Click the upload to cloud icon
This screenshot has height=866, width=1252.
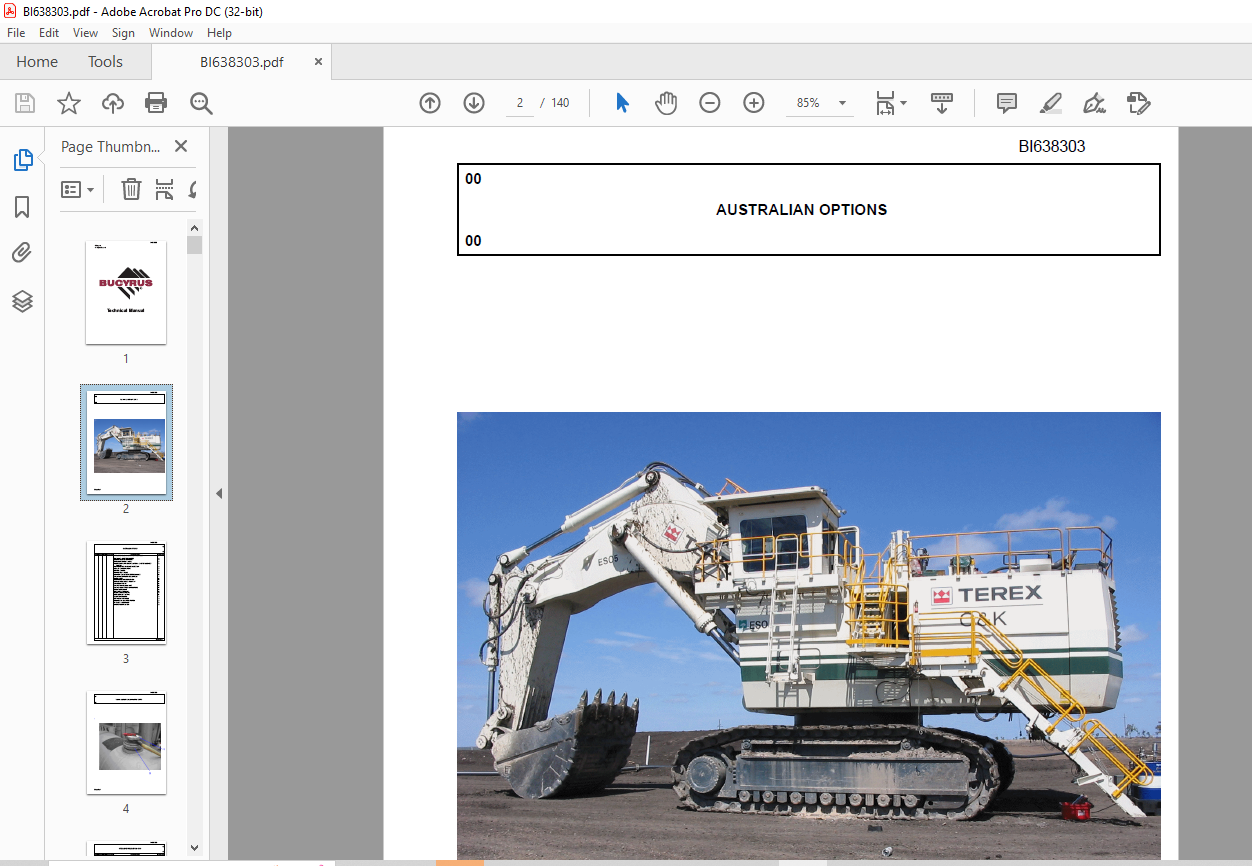(113, 103)
